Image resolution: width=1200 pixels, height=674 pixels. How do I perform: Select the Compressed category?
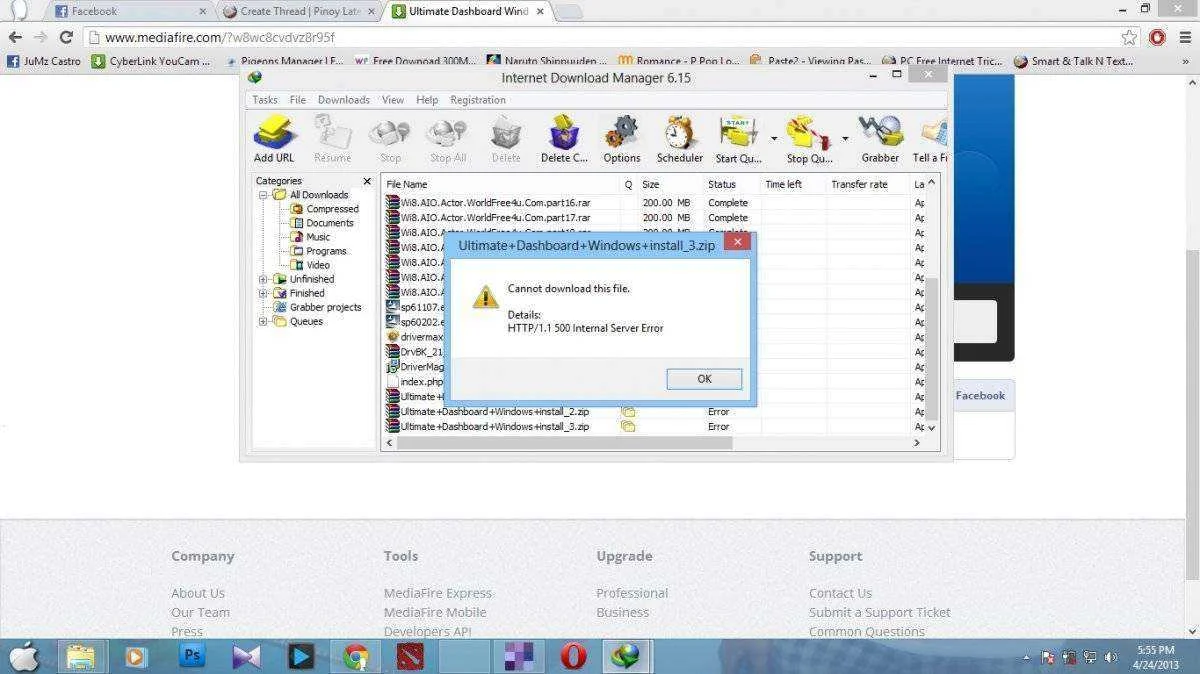(332, 209)
